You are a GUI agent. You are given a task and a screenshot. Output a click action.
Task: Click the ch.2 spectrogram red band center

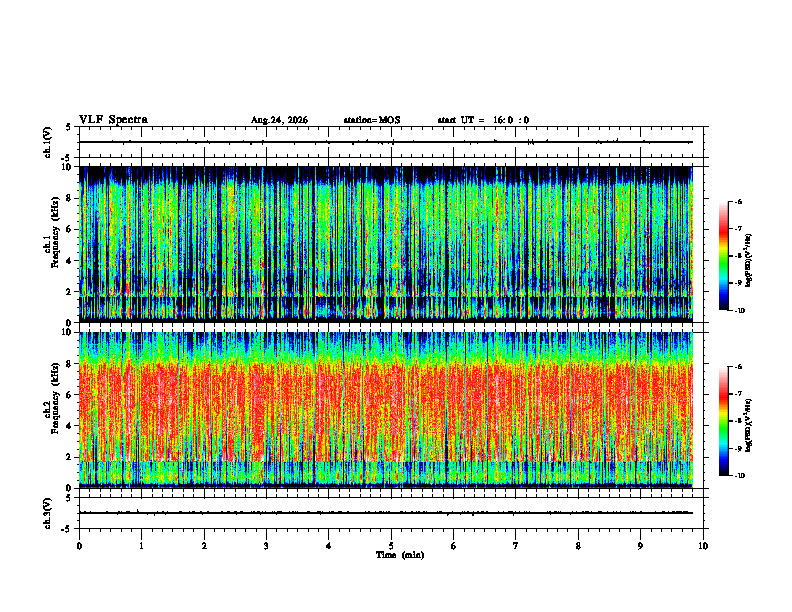(x=386, y=413)
